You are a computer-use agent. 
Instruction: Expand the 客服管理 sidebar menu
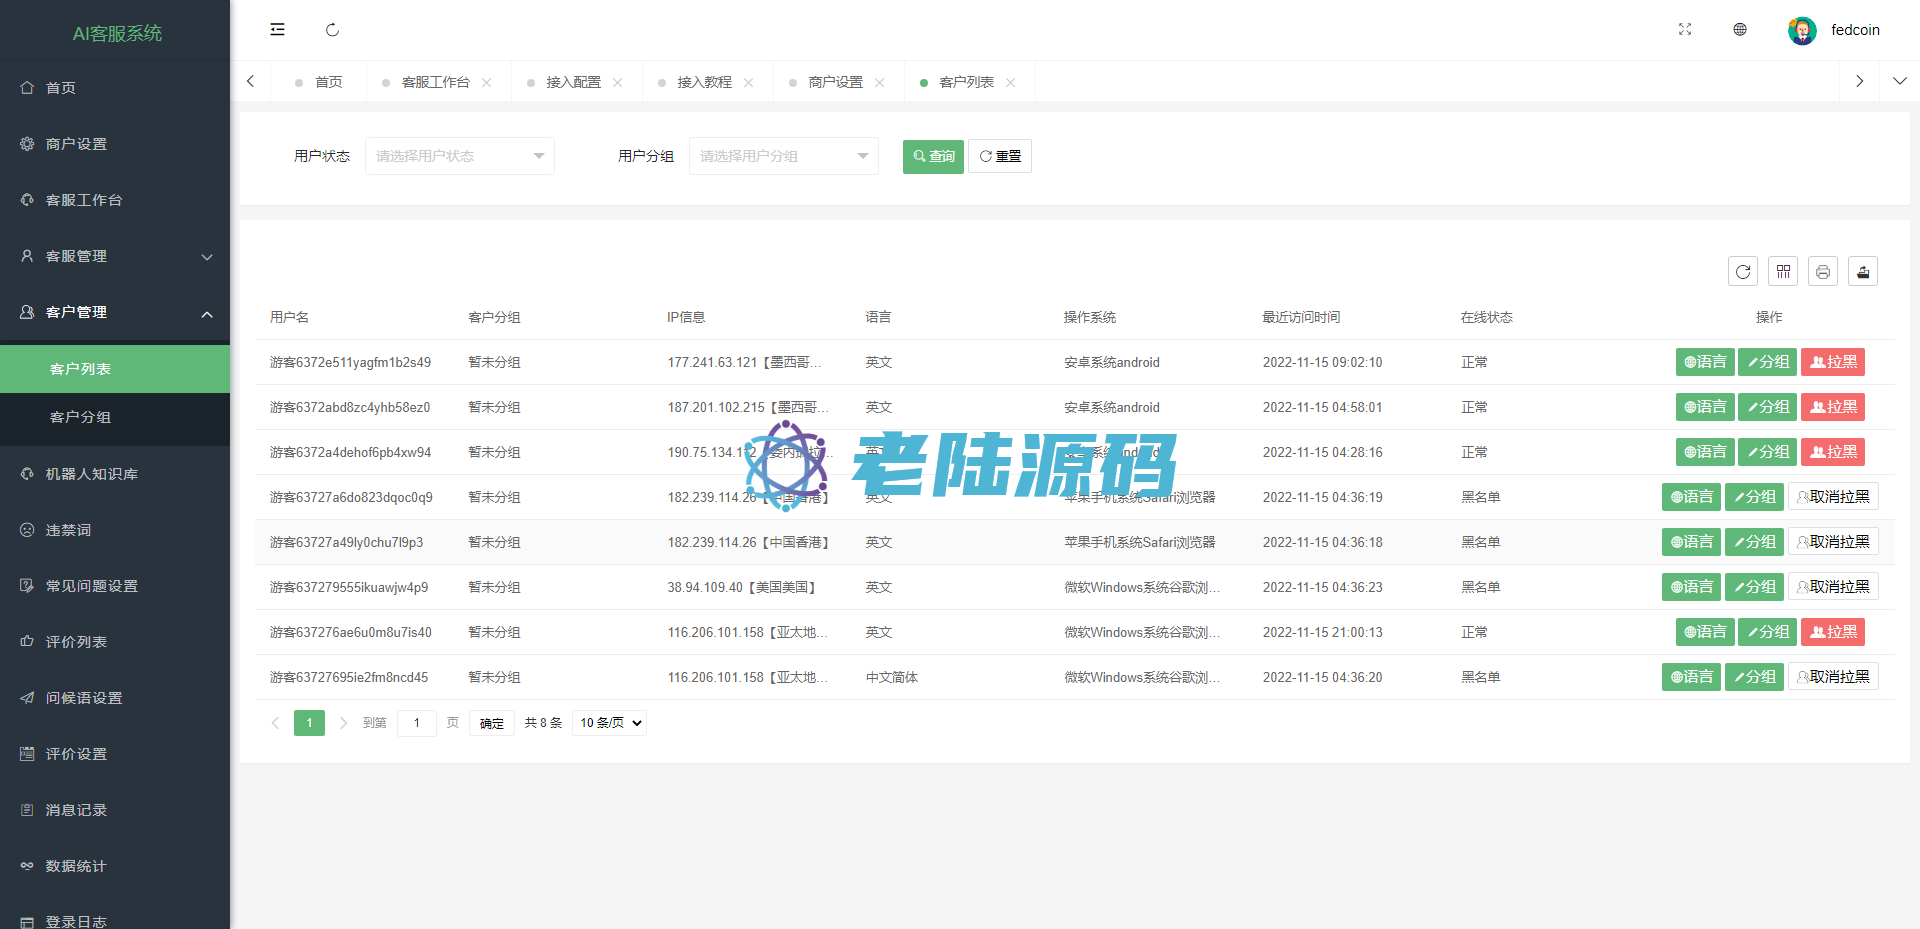click(115, 257)
